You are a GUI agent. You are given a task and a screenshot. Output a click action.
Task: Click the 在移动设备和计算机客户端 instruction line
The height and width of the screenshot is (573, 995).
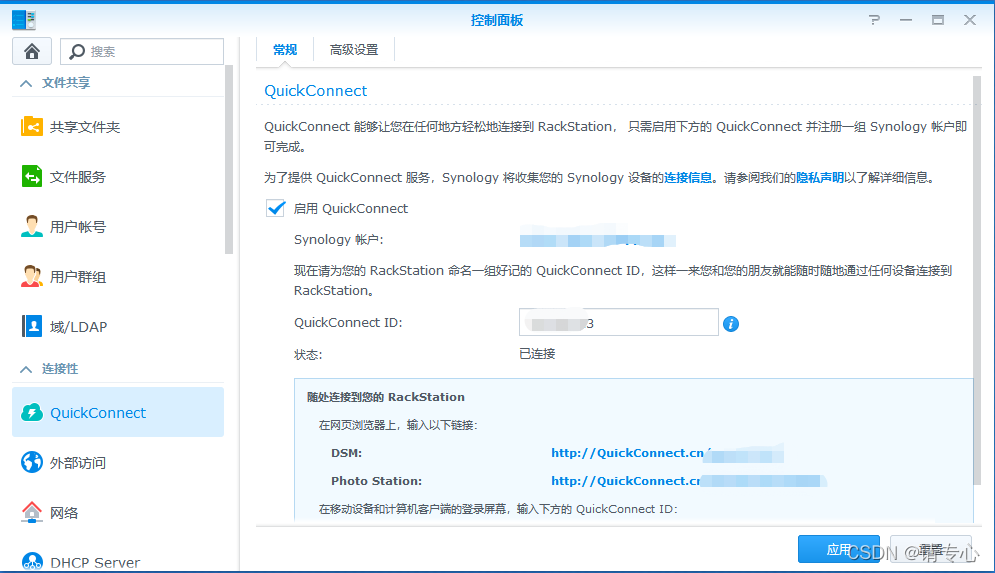tap(498, 509)
